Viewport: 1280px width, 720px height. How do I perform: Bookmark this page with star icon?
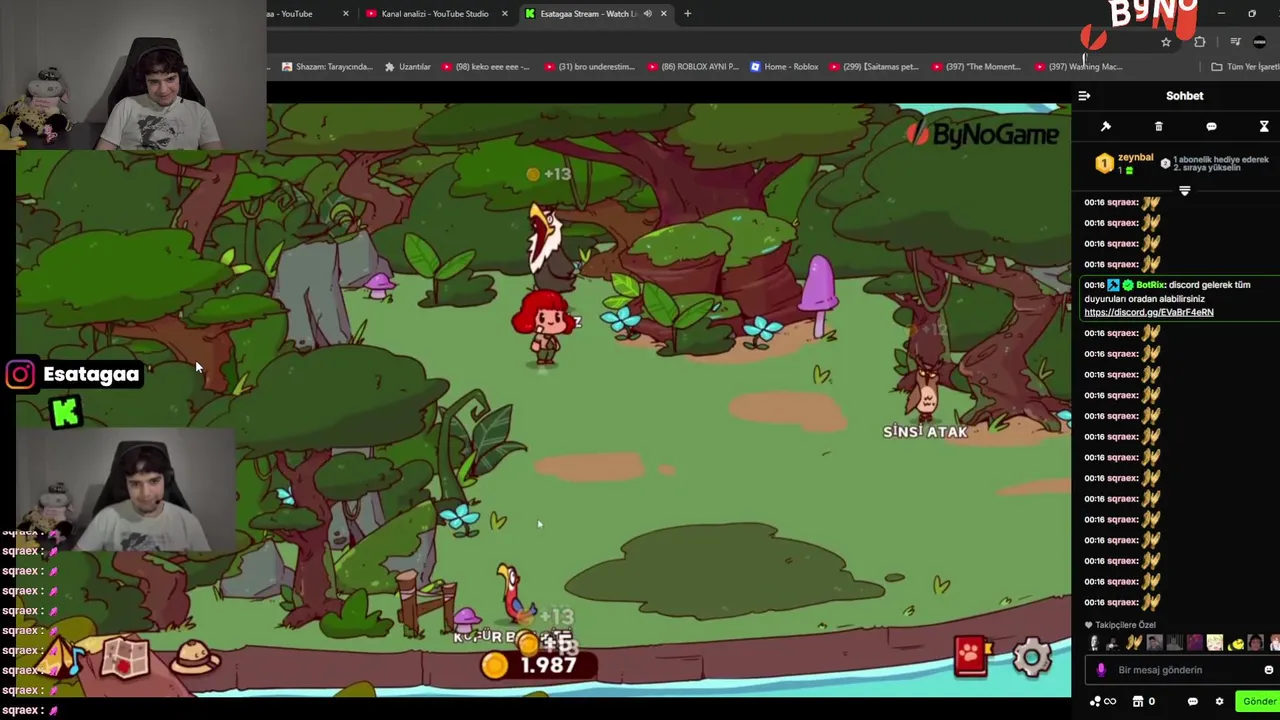click(1166, 42)
